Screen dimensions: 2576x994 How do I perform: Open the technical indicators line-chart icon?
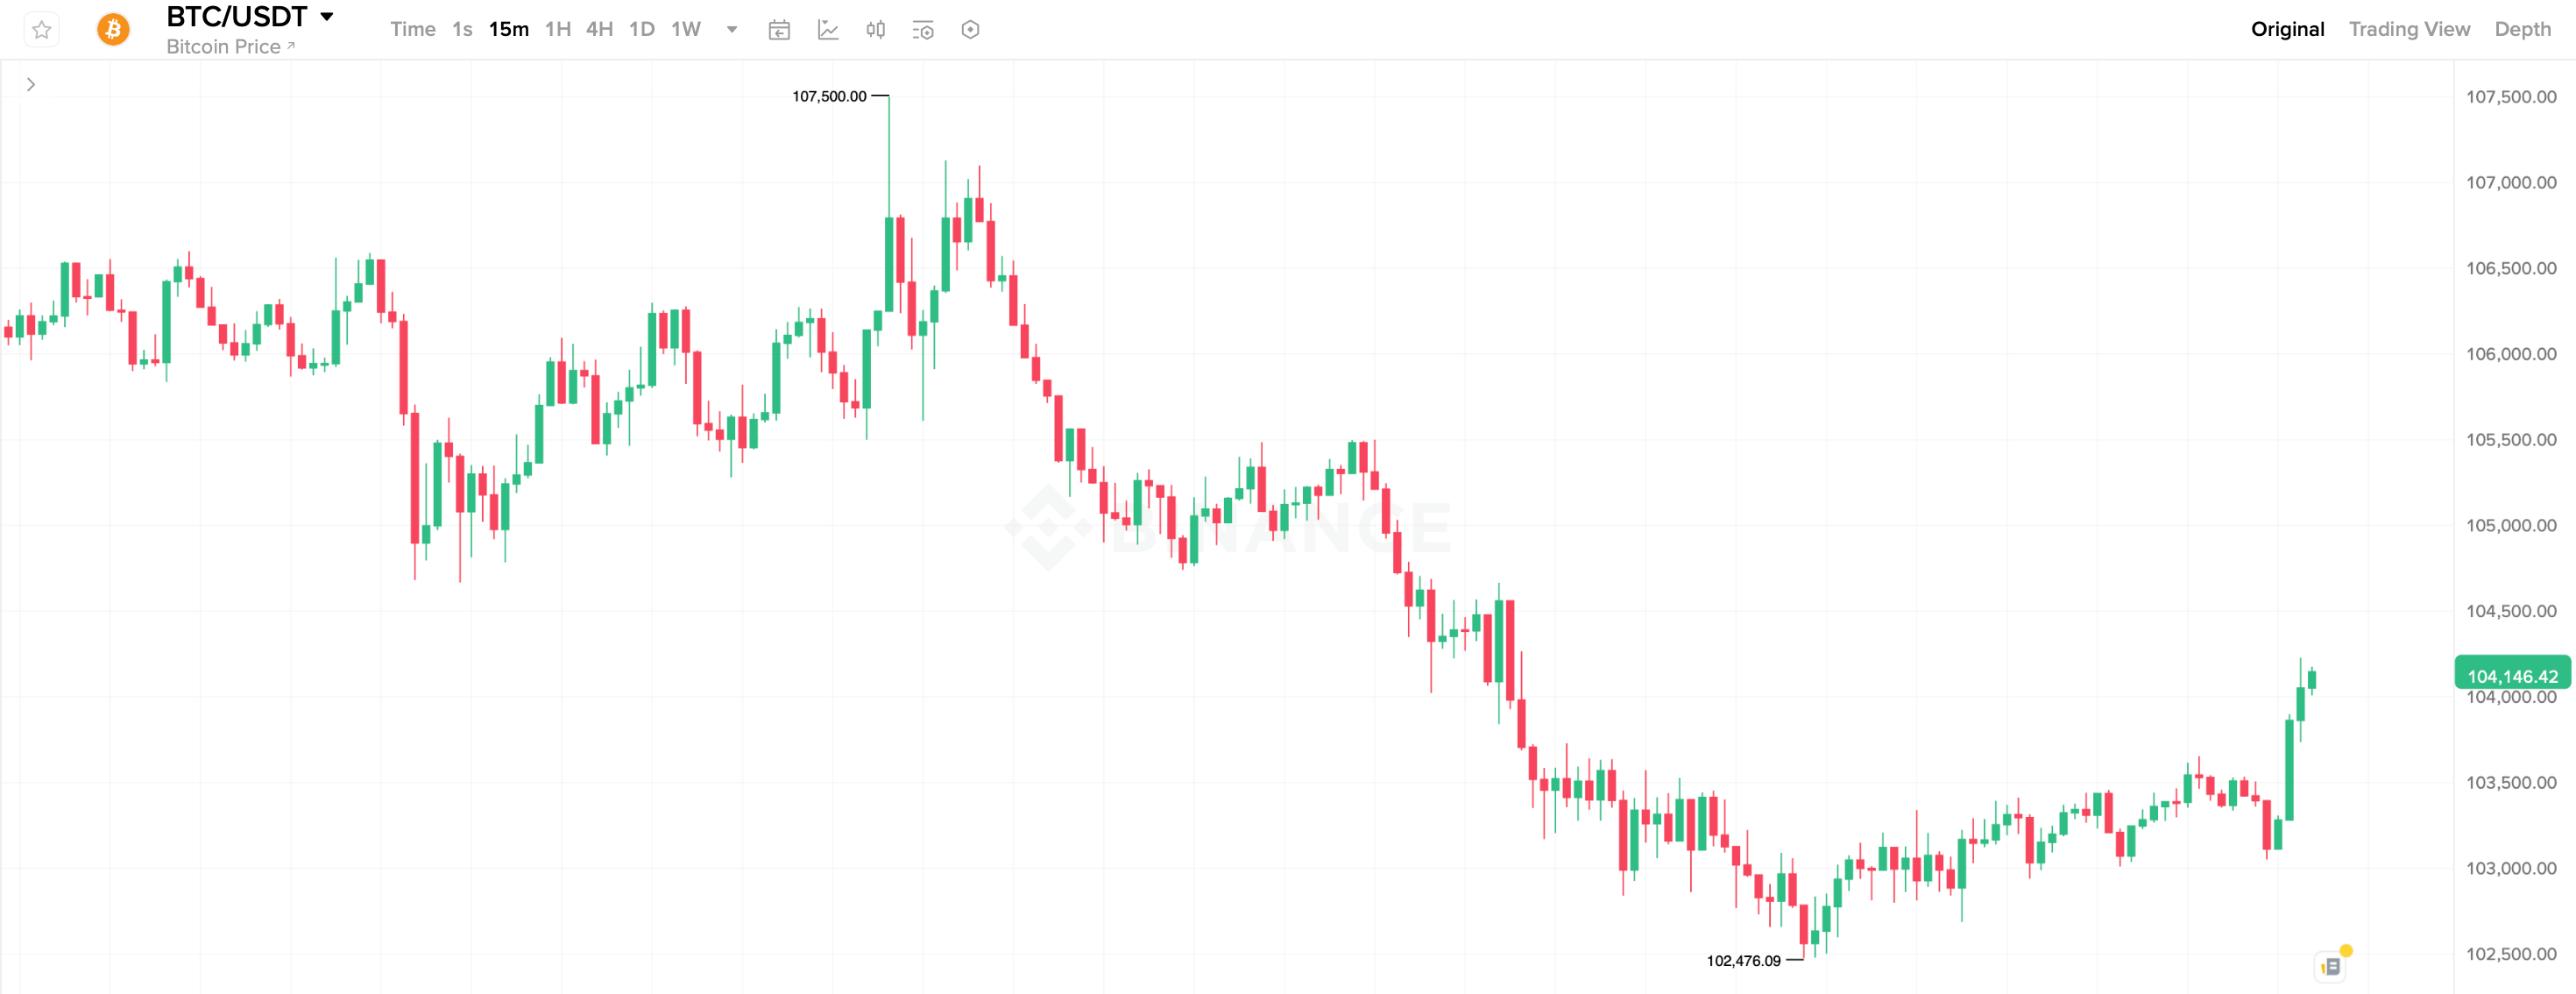828,30
